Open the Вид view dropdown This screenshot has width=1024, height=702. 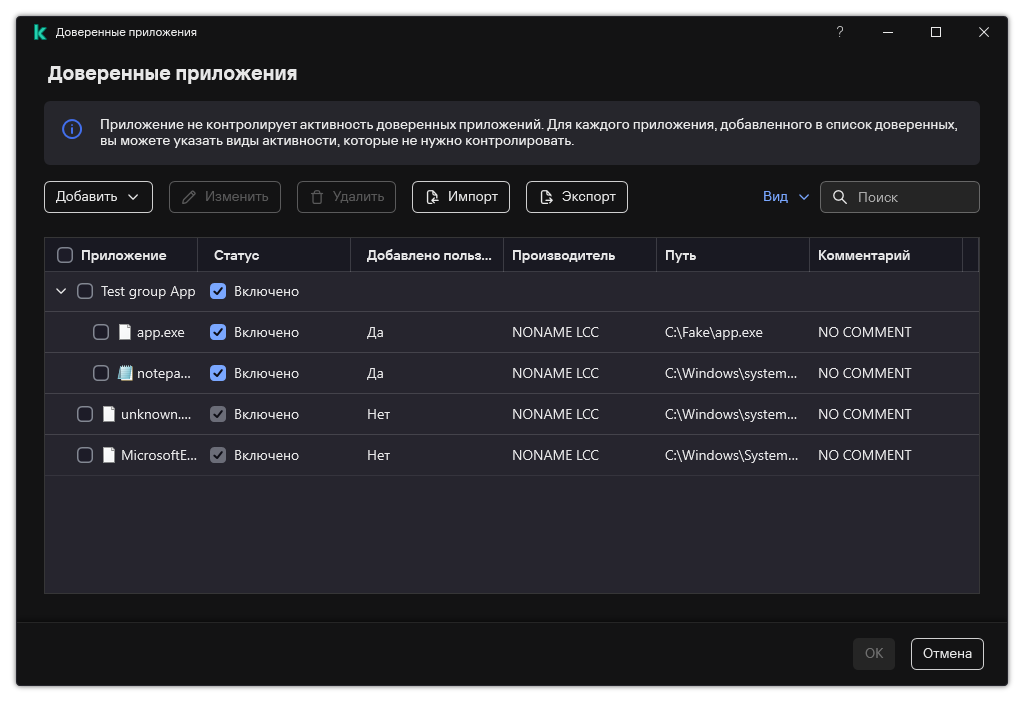[x=785, y=197]
